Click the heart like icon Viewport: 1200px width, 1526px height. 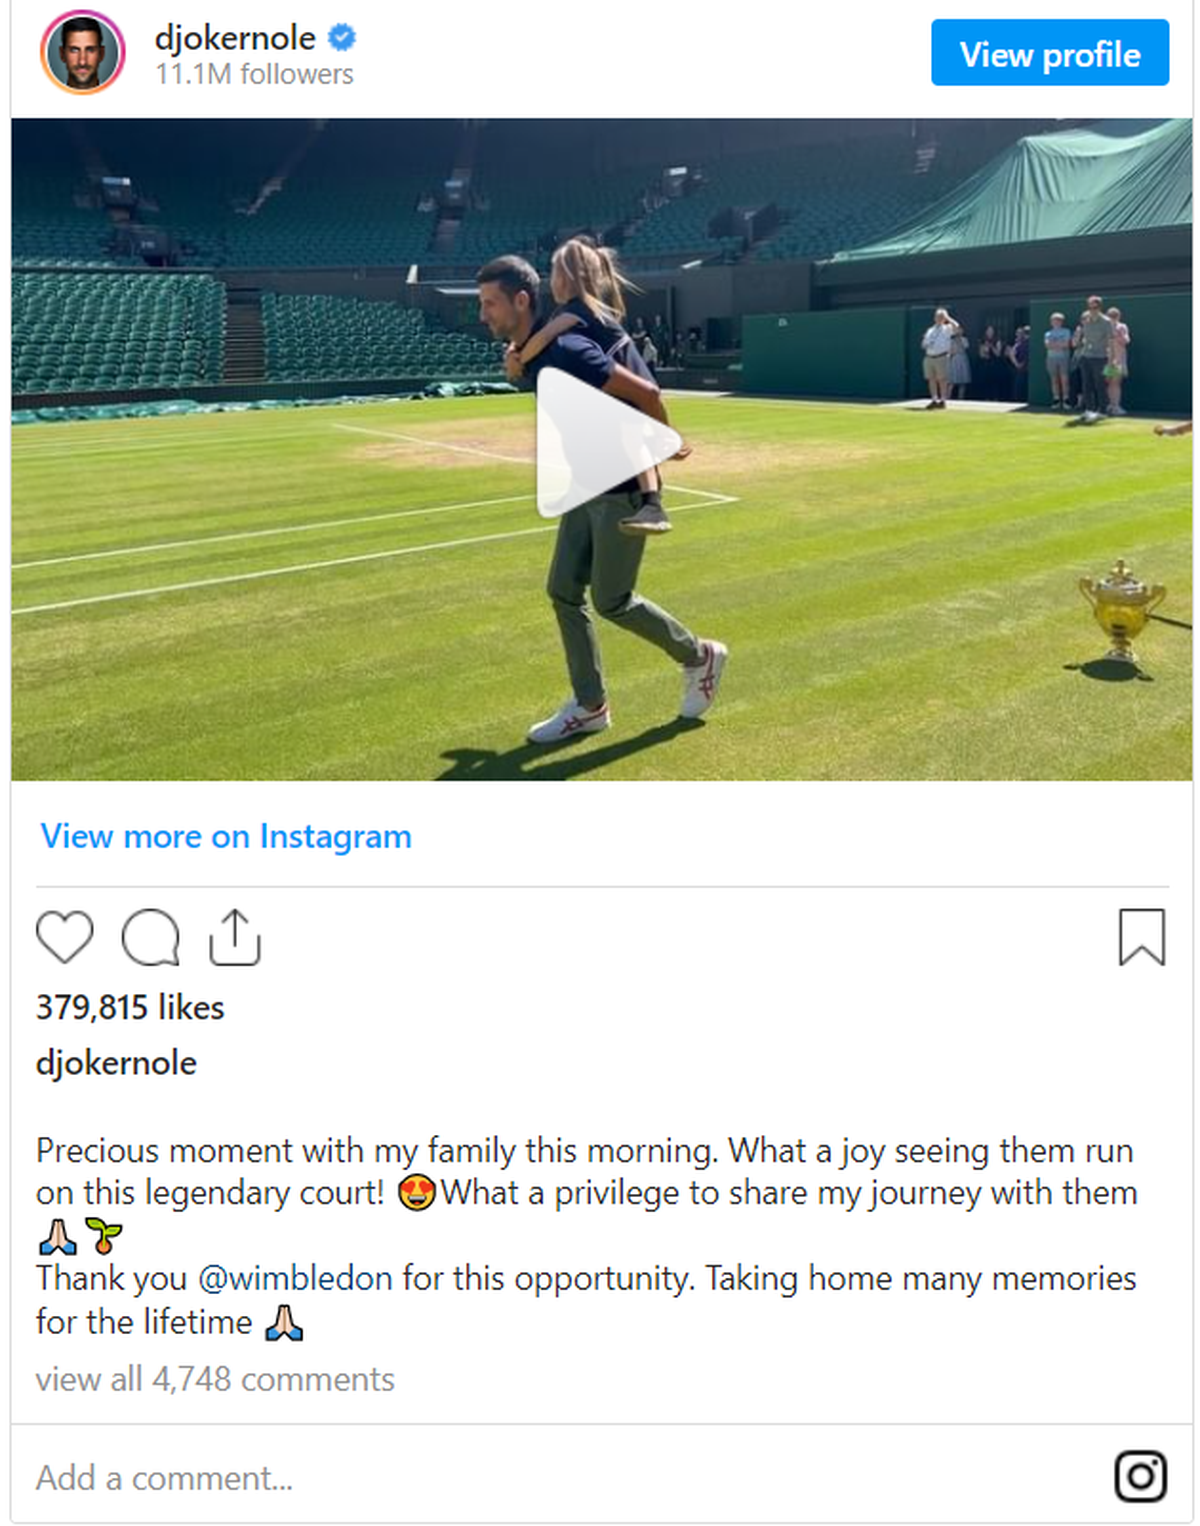pyautogui.click(x=65, y=937)
